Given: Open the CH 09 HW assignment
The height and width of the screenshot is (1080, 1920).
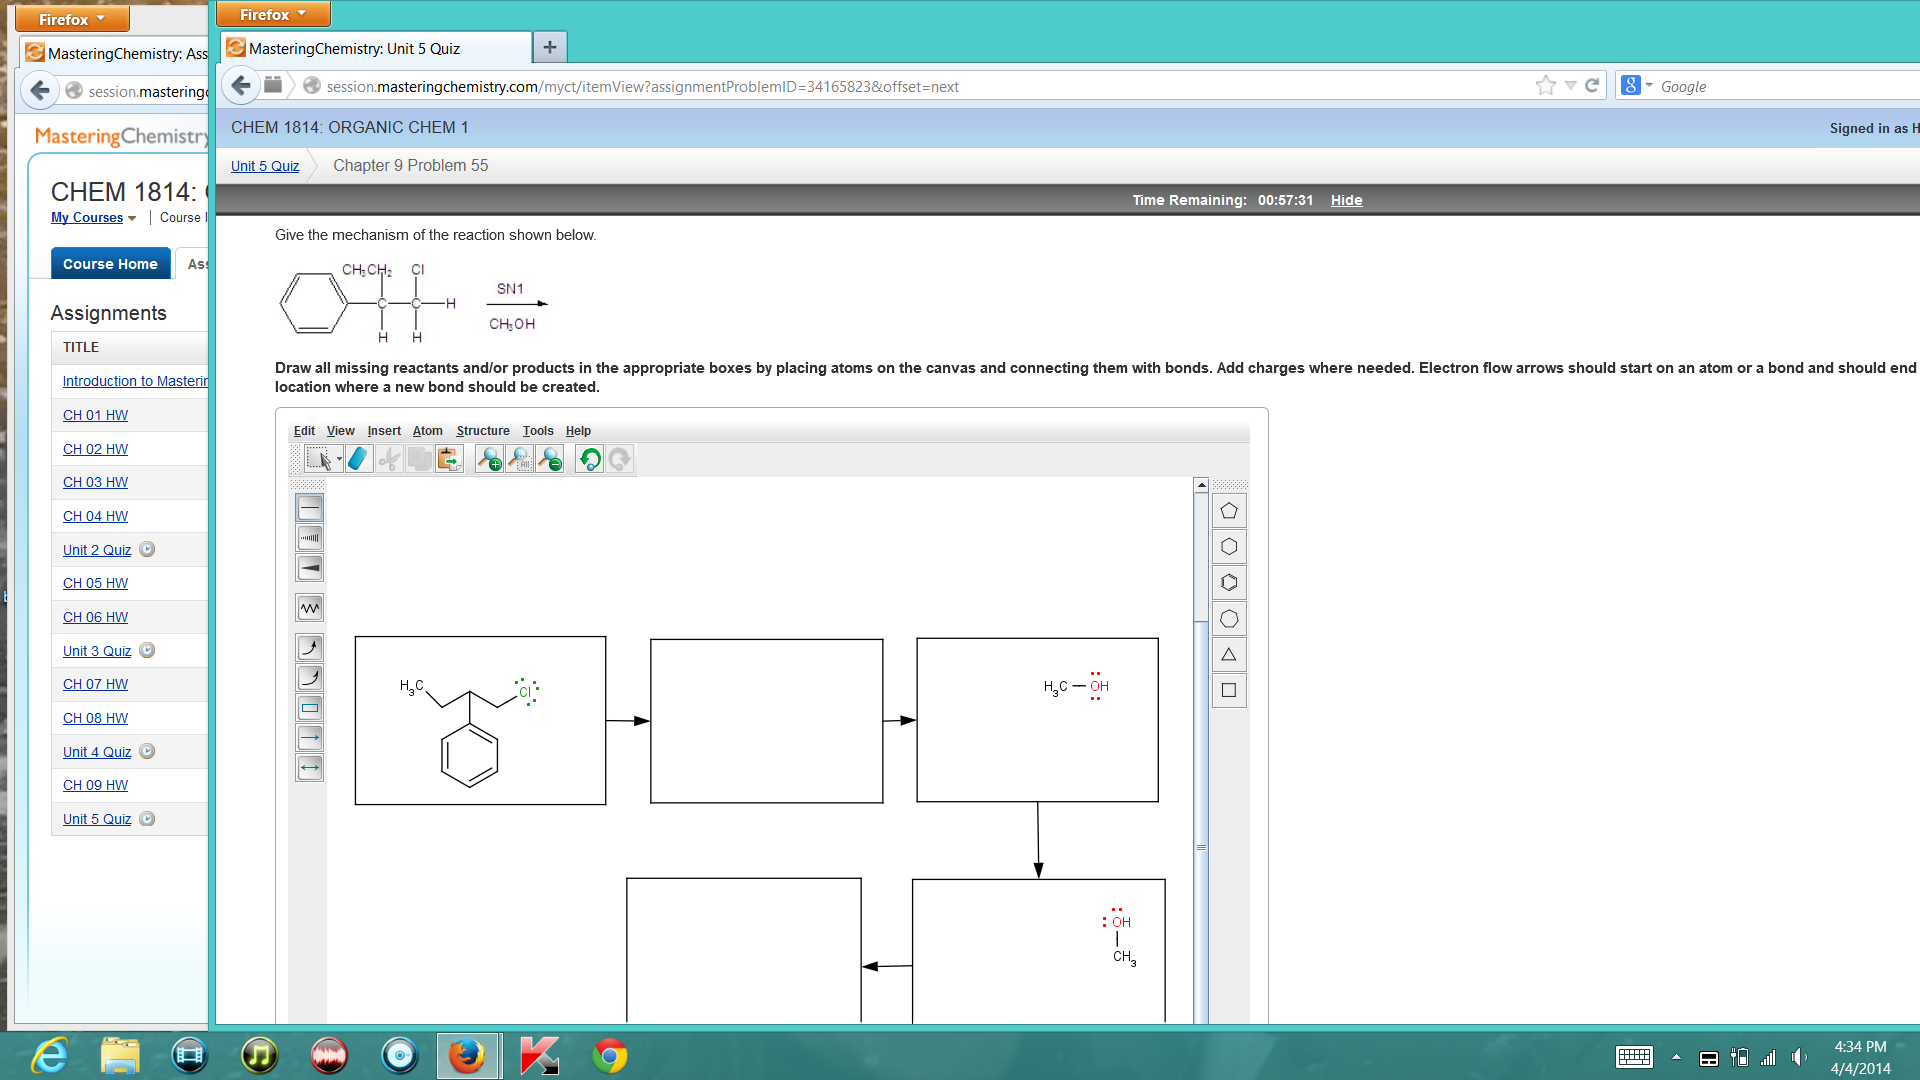Looking at the screenshot, I should pos(95,785).
